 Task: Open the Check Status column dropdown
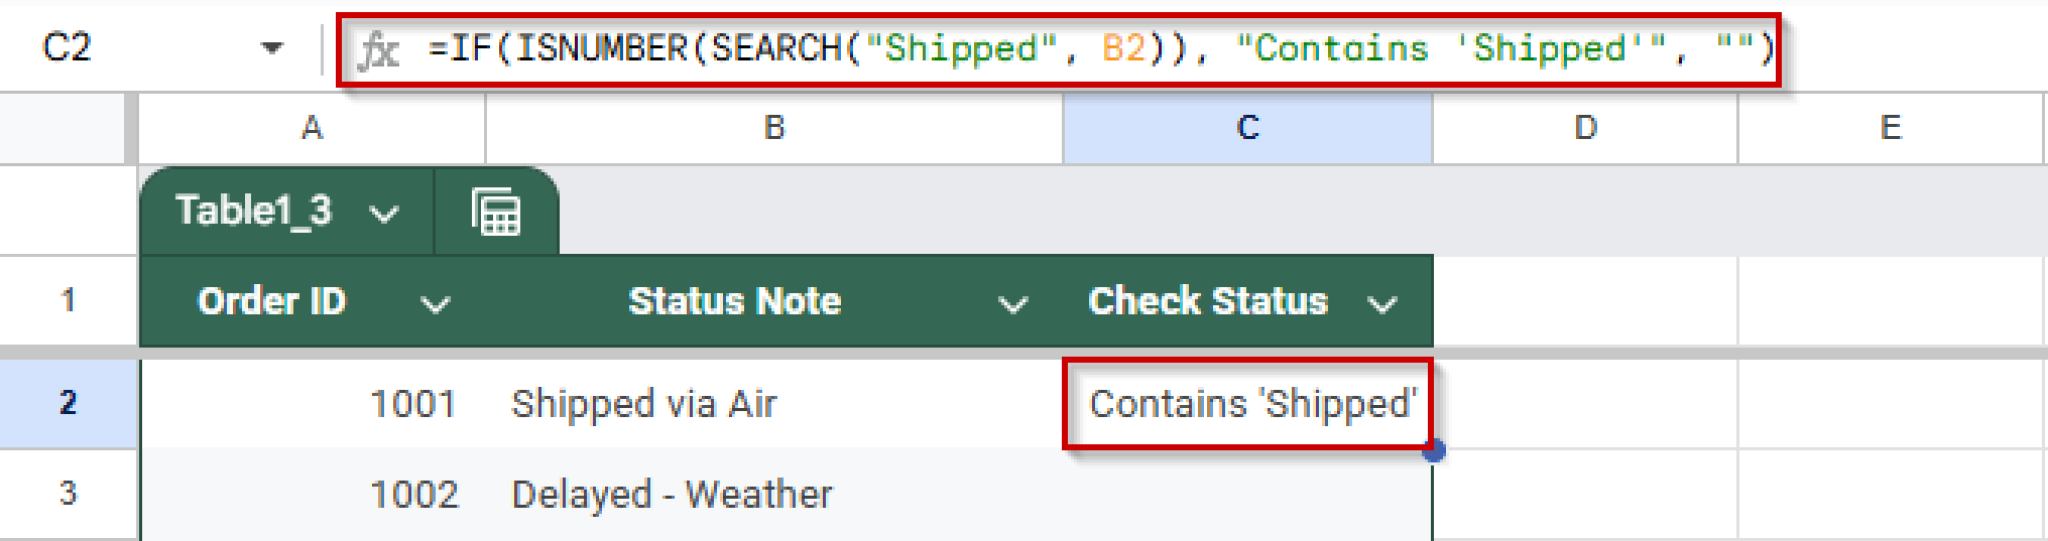[x=1382, y=304]
